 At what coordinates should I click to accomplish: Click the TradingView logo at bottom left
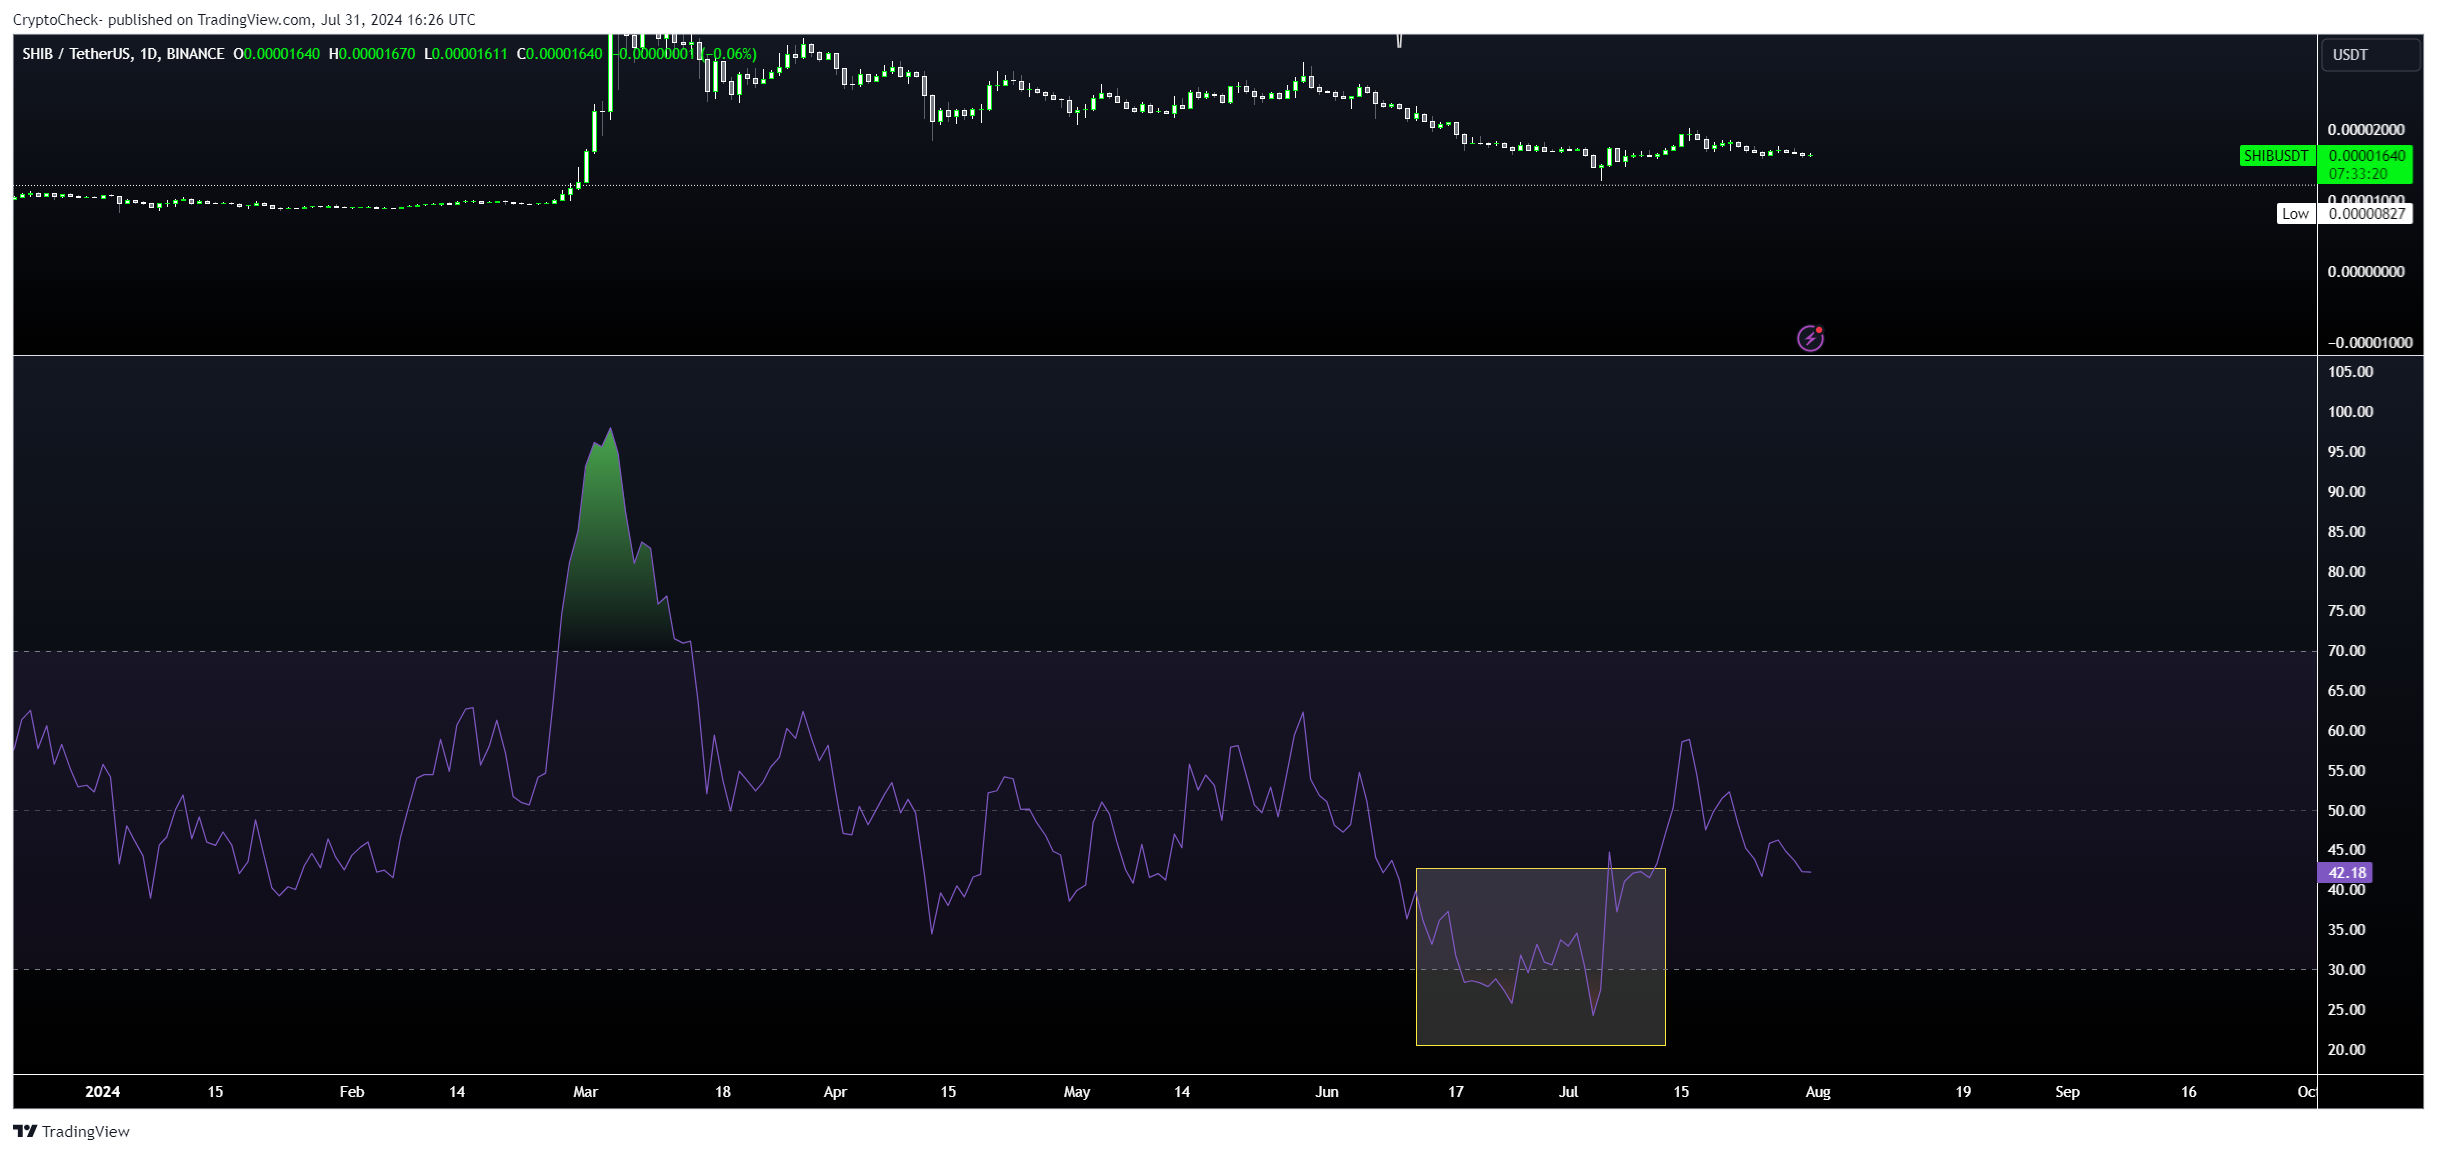click(72, 1131)
